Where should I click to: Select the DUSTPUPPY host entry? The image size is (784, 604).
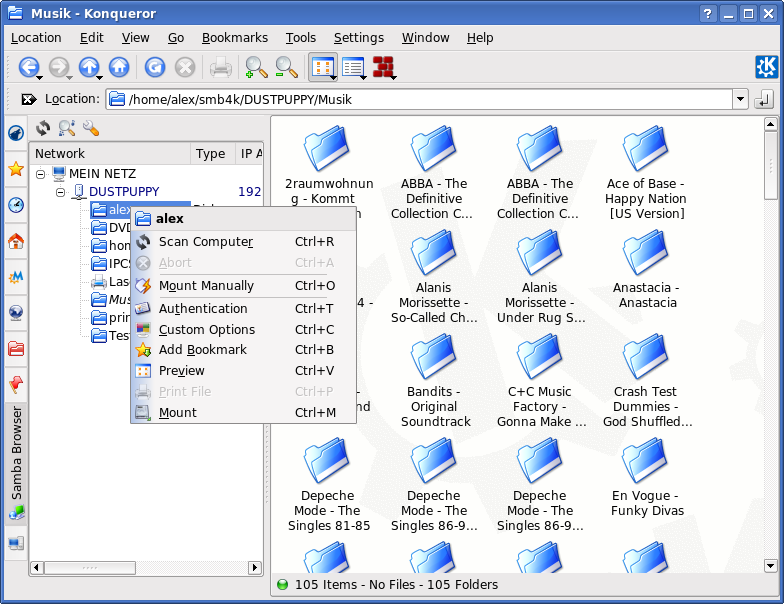tap(124, 192)
